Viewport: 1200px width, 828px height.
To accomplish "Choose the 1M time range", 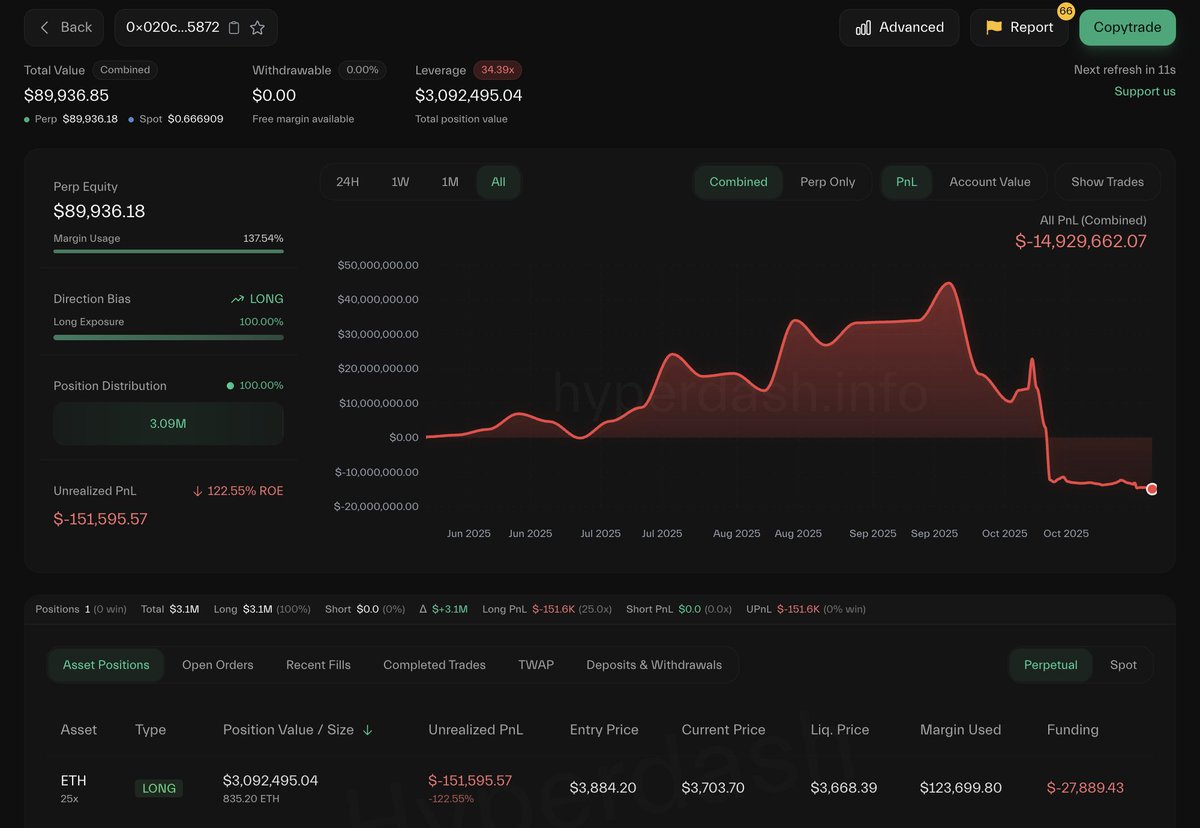I will (x=450, y=182).
